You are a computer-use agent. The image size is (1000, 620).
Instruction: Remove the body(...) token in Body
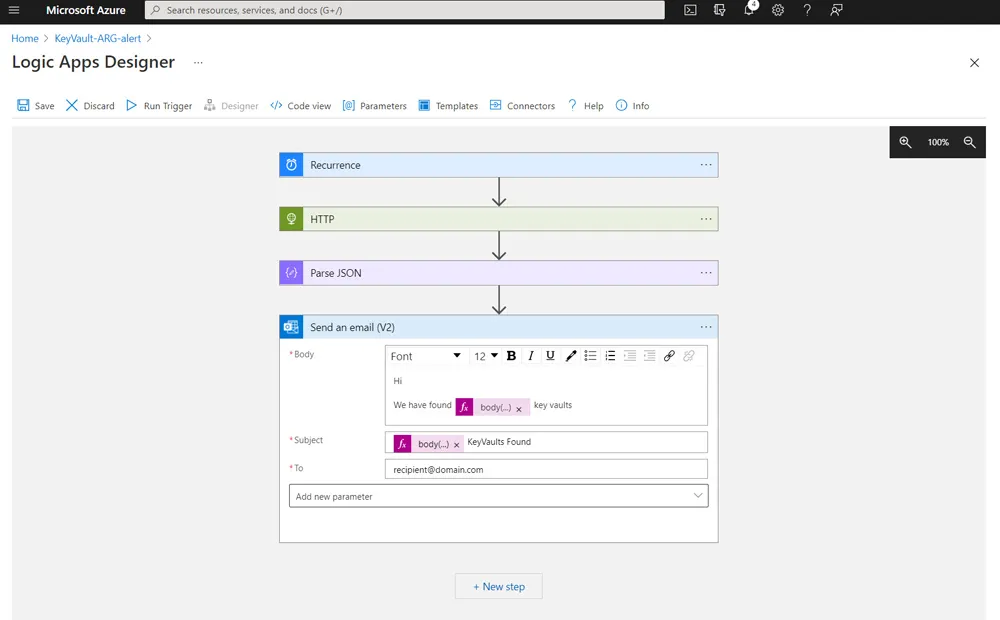pyautogui.click(x=519, y=409)
